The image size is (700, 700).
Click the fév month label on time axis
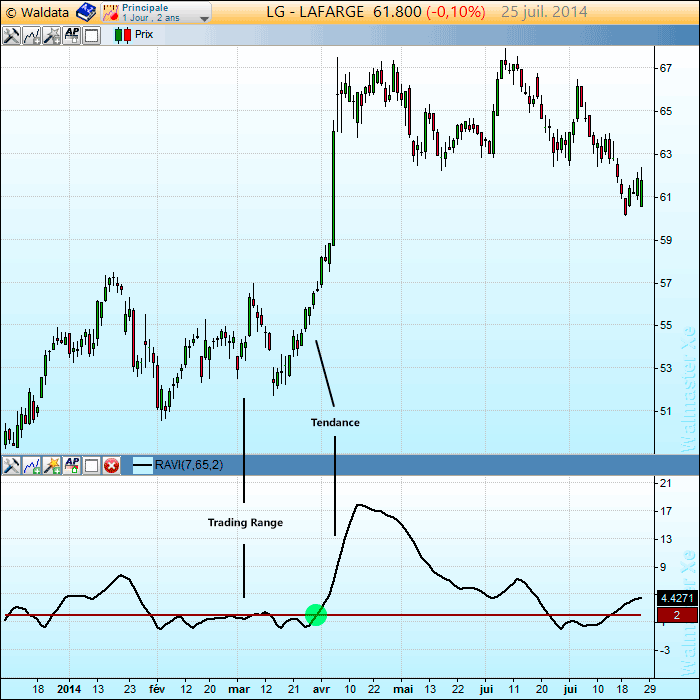coord(157,689)
